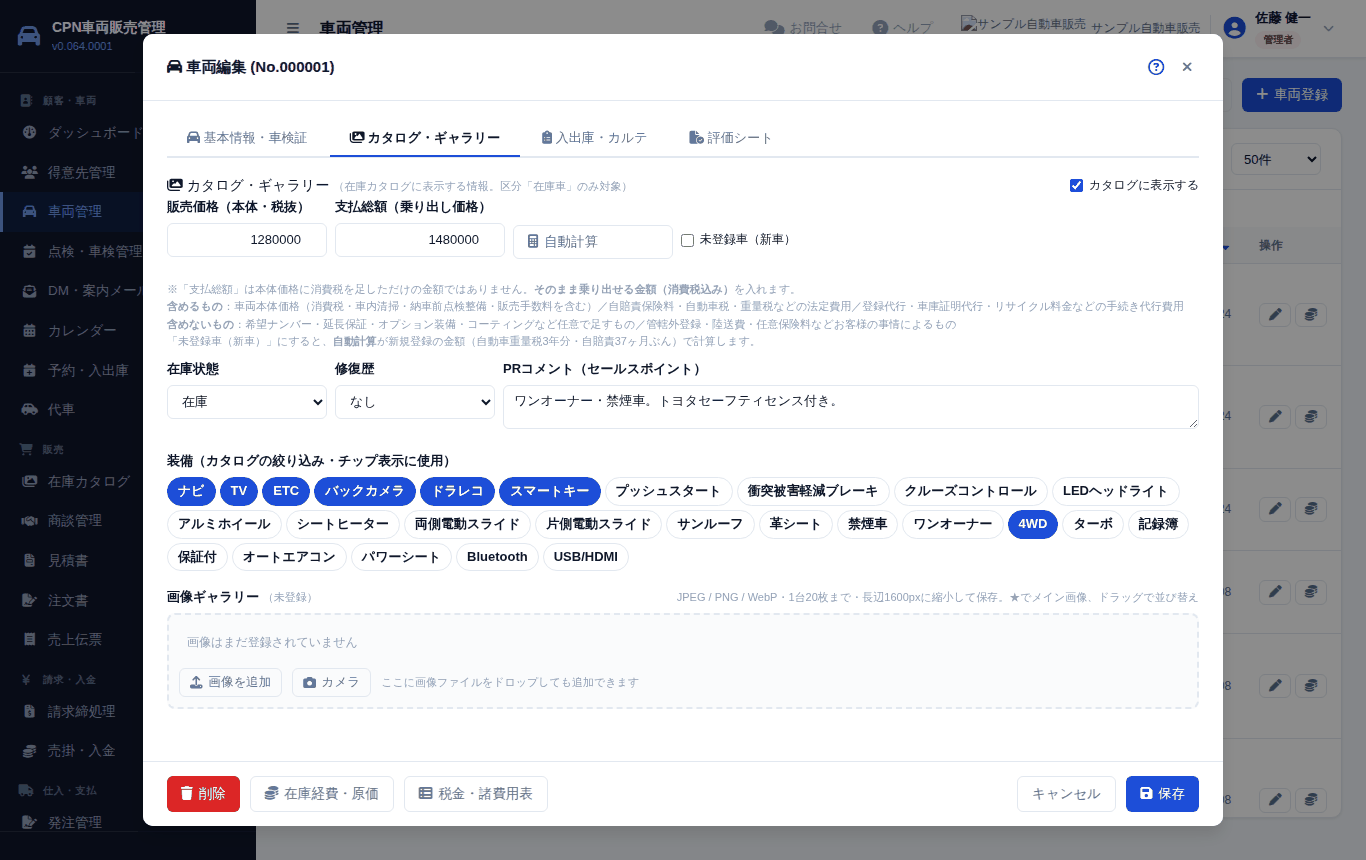
Task: Click the red 削除 button
Action: coord(203,794)
